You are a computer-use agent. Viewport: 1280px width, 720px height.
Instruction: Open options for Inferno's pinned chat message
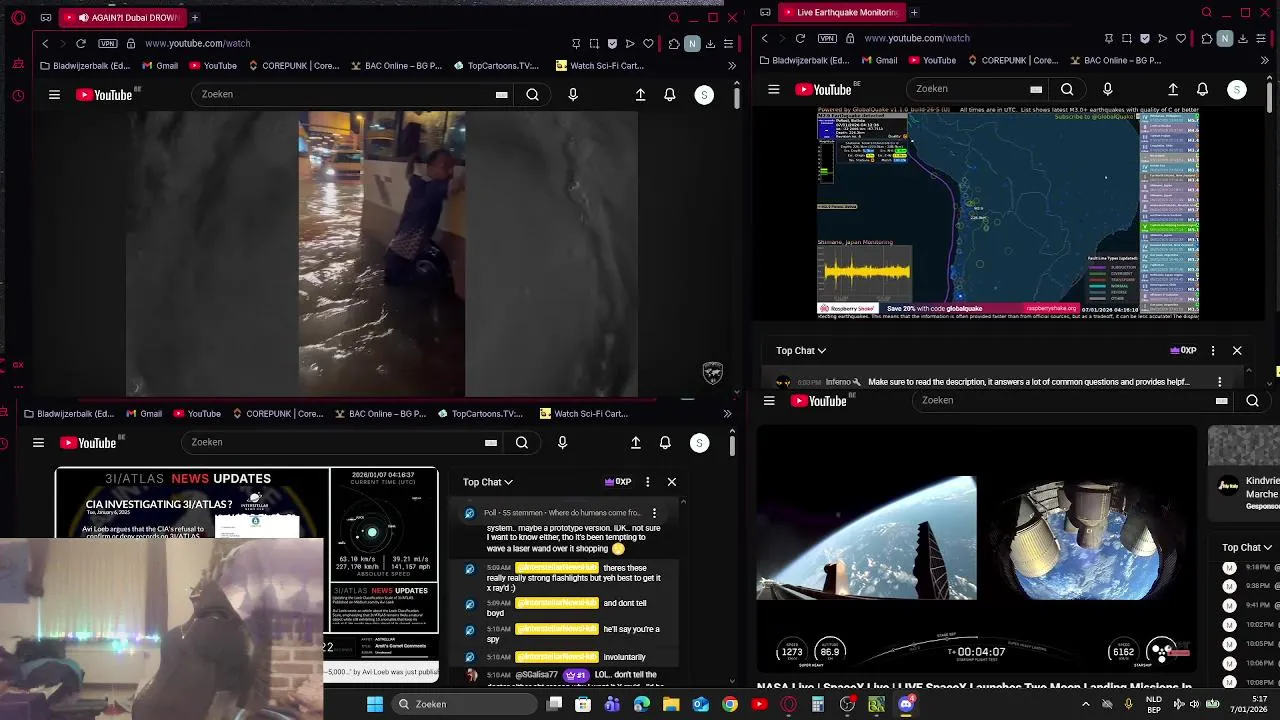(x=1220, y=382)
